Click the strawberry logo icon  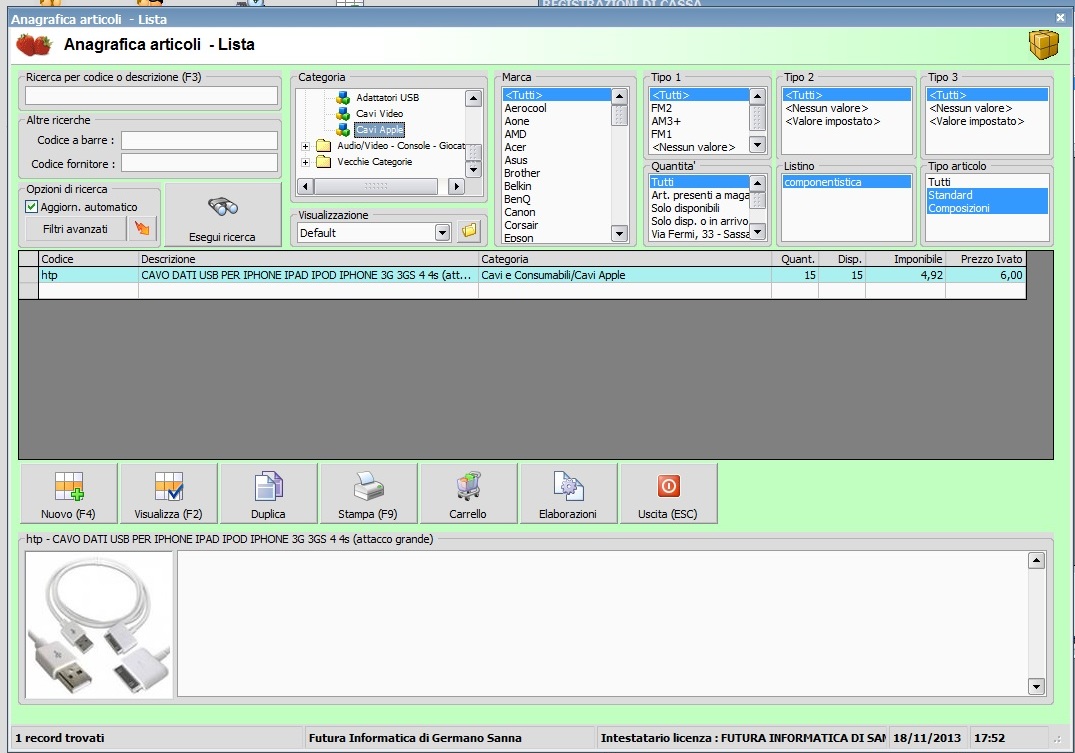point(34,45)
